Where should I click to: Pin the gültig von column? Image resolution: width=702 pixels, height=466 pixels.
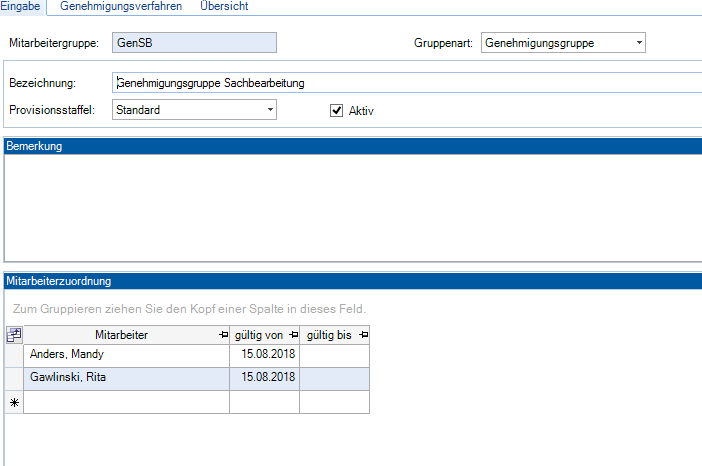[293, 335]
